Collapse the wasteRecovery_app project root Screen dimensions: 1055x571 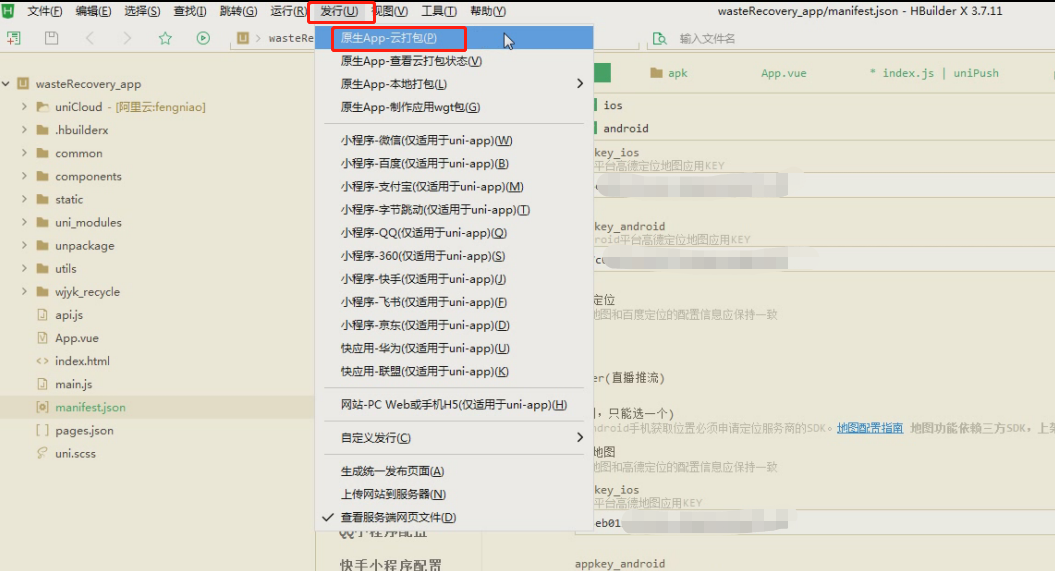[6, 83]
